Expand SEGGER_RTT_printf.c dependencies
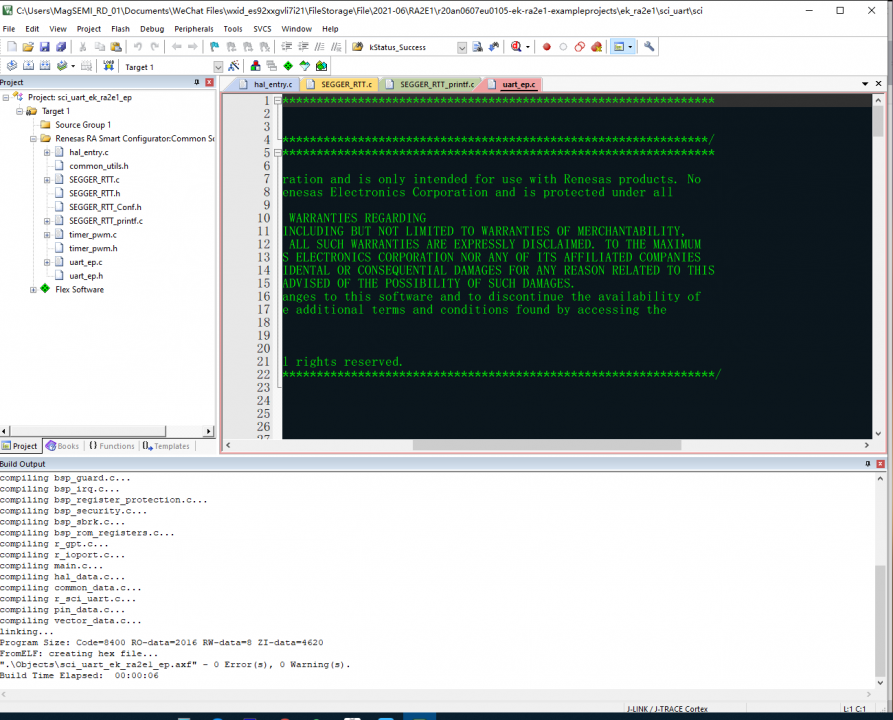Image resolution: width=893 pixels, height=720 pixels. 47,221
